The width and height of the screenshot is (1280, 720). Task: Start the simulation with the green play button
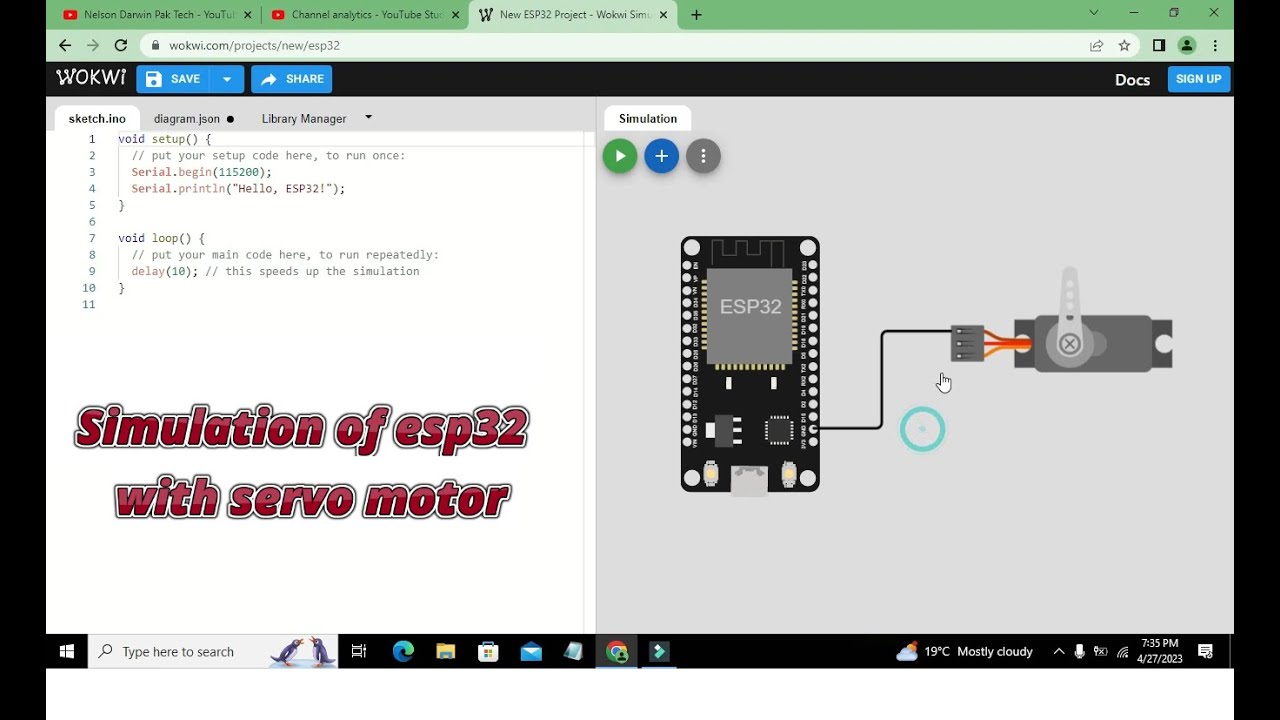pyautogui.click(x=620, y=156)
